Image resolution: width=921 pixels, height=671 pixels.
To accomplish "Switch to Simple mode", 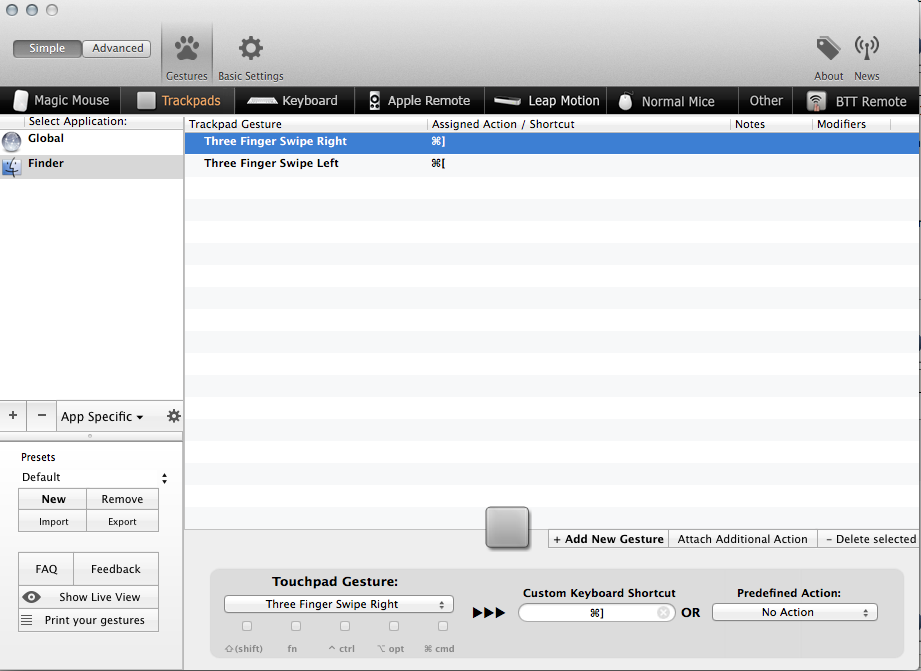I will [x=47, y=48].
